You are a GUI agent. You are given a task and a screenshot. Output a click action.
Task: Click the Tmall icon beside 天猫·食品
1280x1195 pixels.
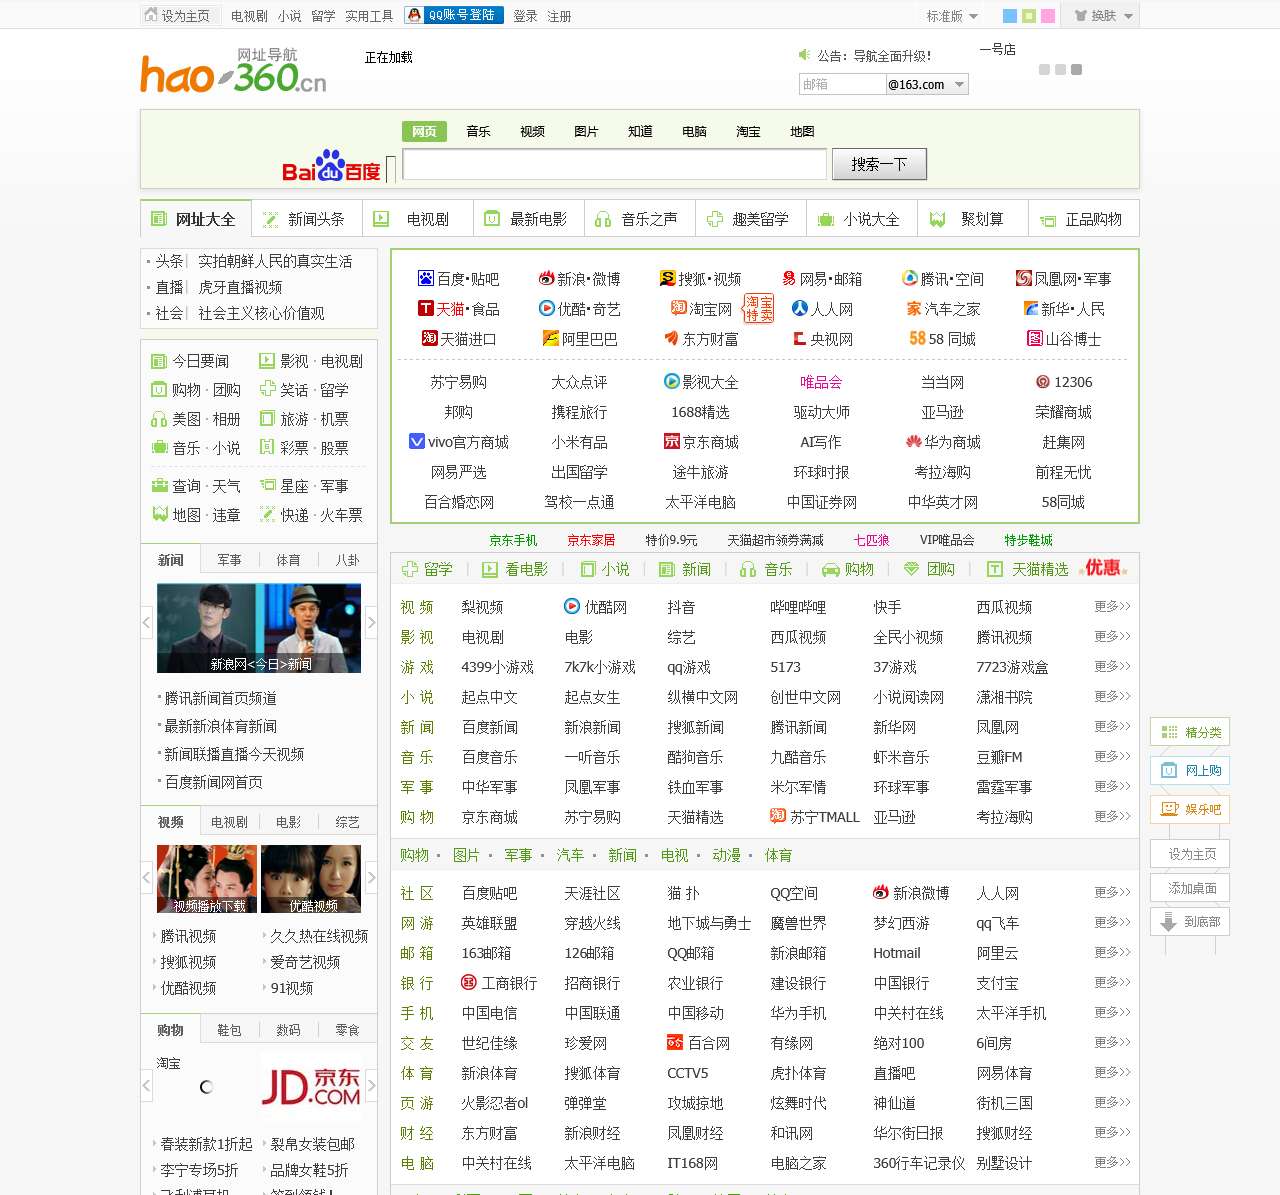pyautogui.click(x=426, y=308)
